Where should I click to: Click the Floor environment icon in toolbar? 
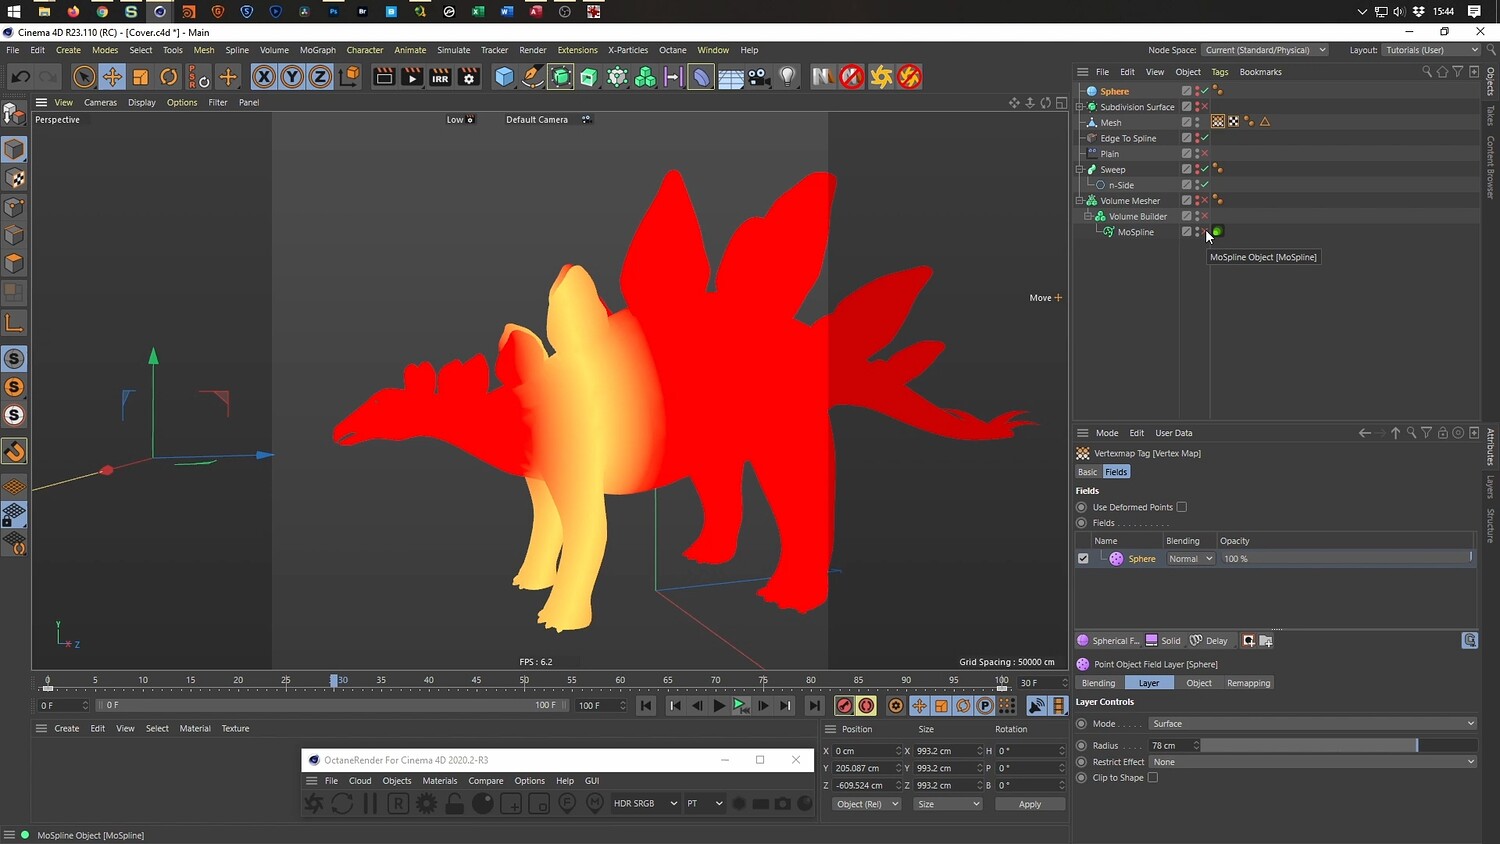pyautogui.click(x=731, y=77)
